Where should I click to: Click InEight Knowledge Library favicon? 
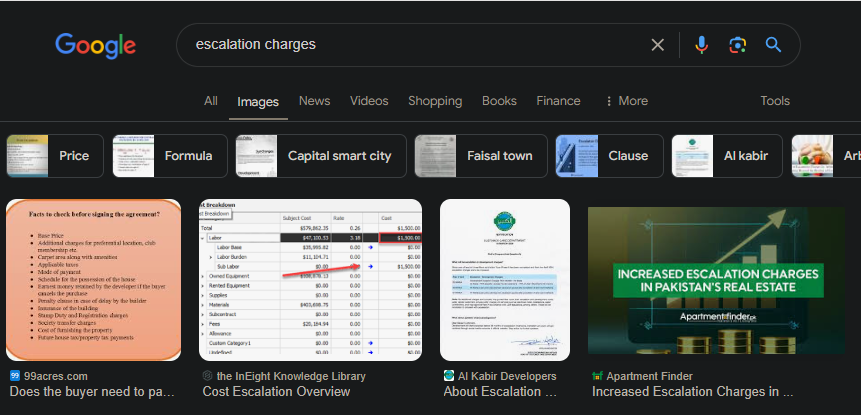click(x=208, y=376)
